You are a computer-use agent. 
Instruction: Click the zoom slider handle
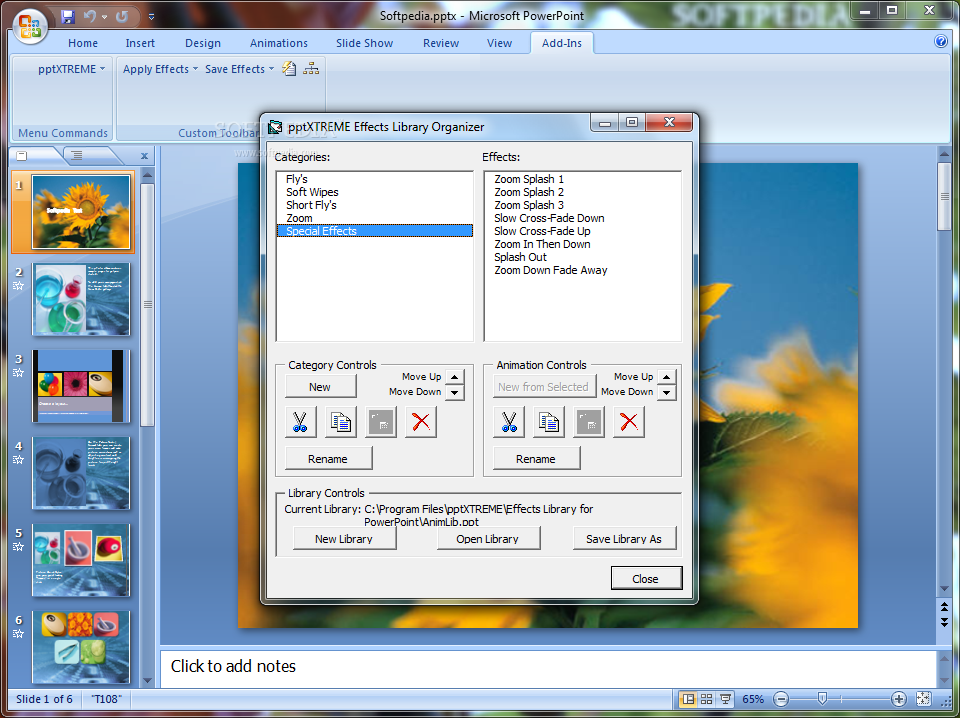point(822,698)
